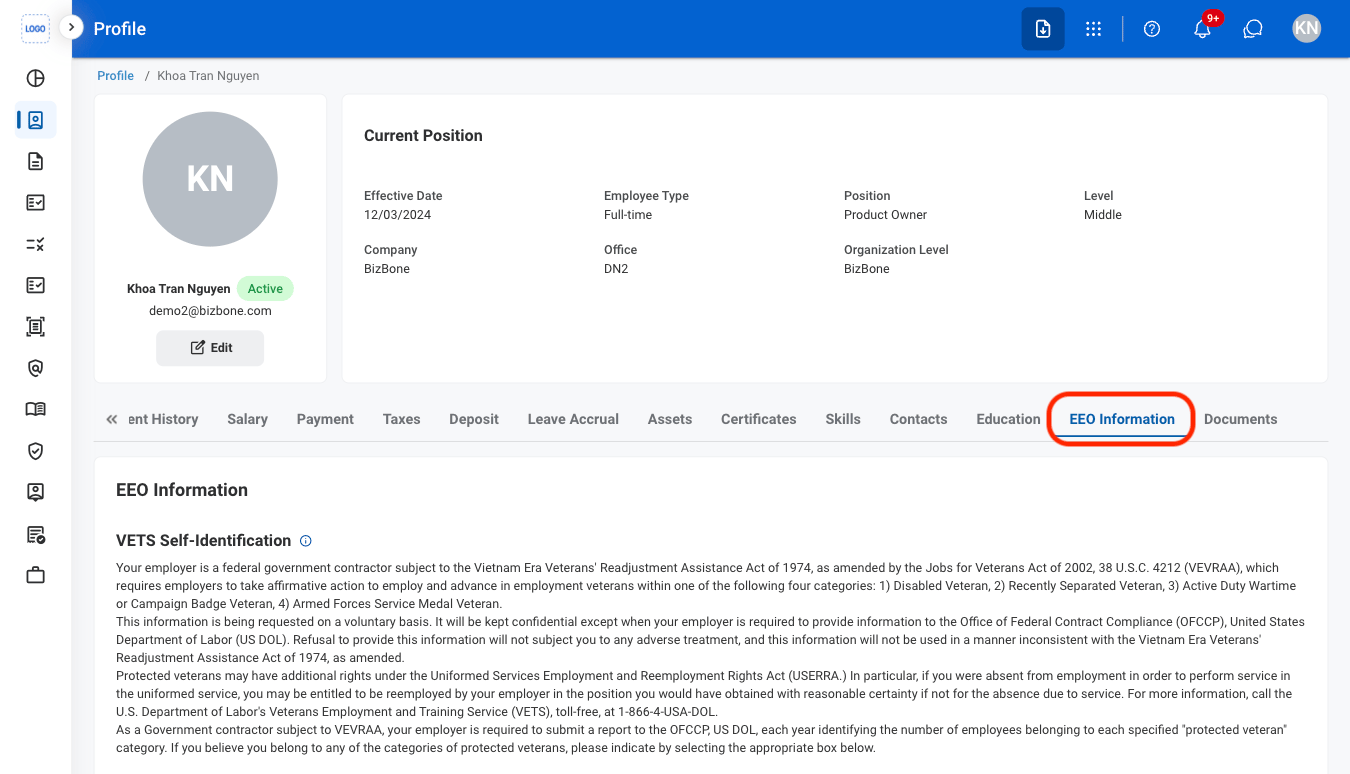Open the pie chart dashboard sidebar icon

[35, 78]
